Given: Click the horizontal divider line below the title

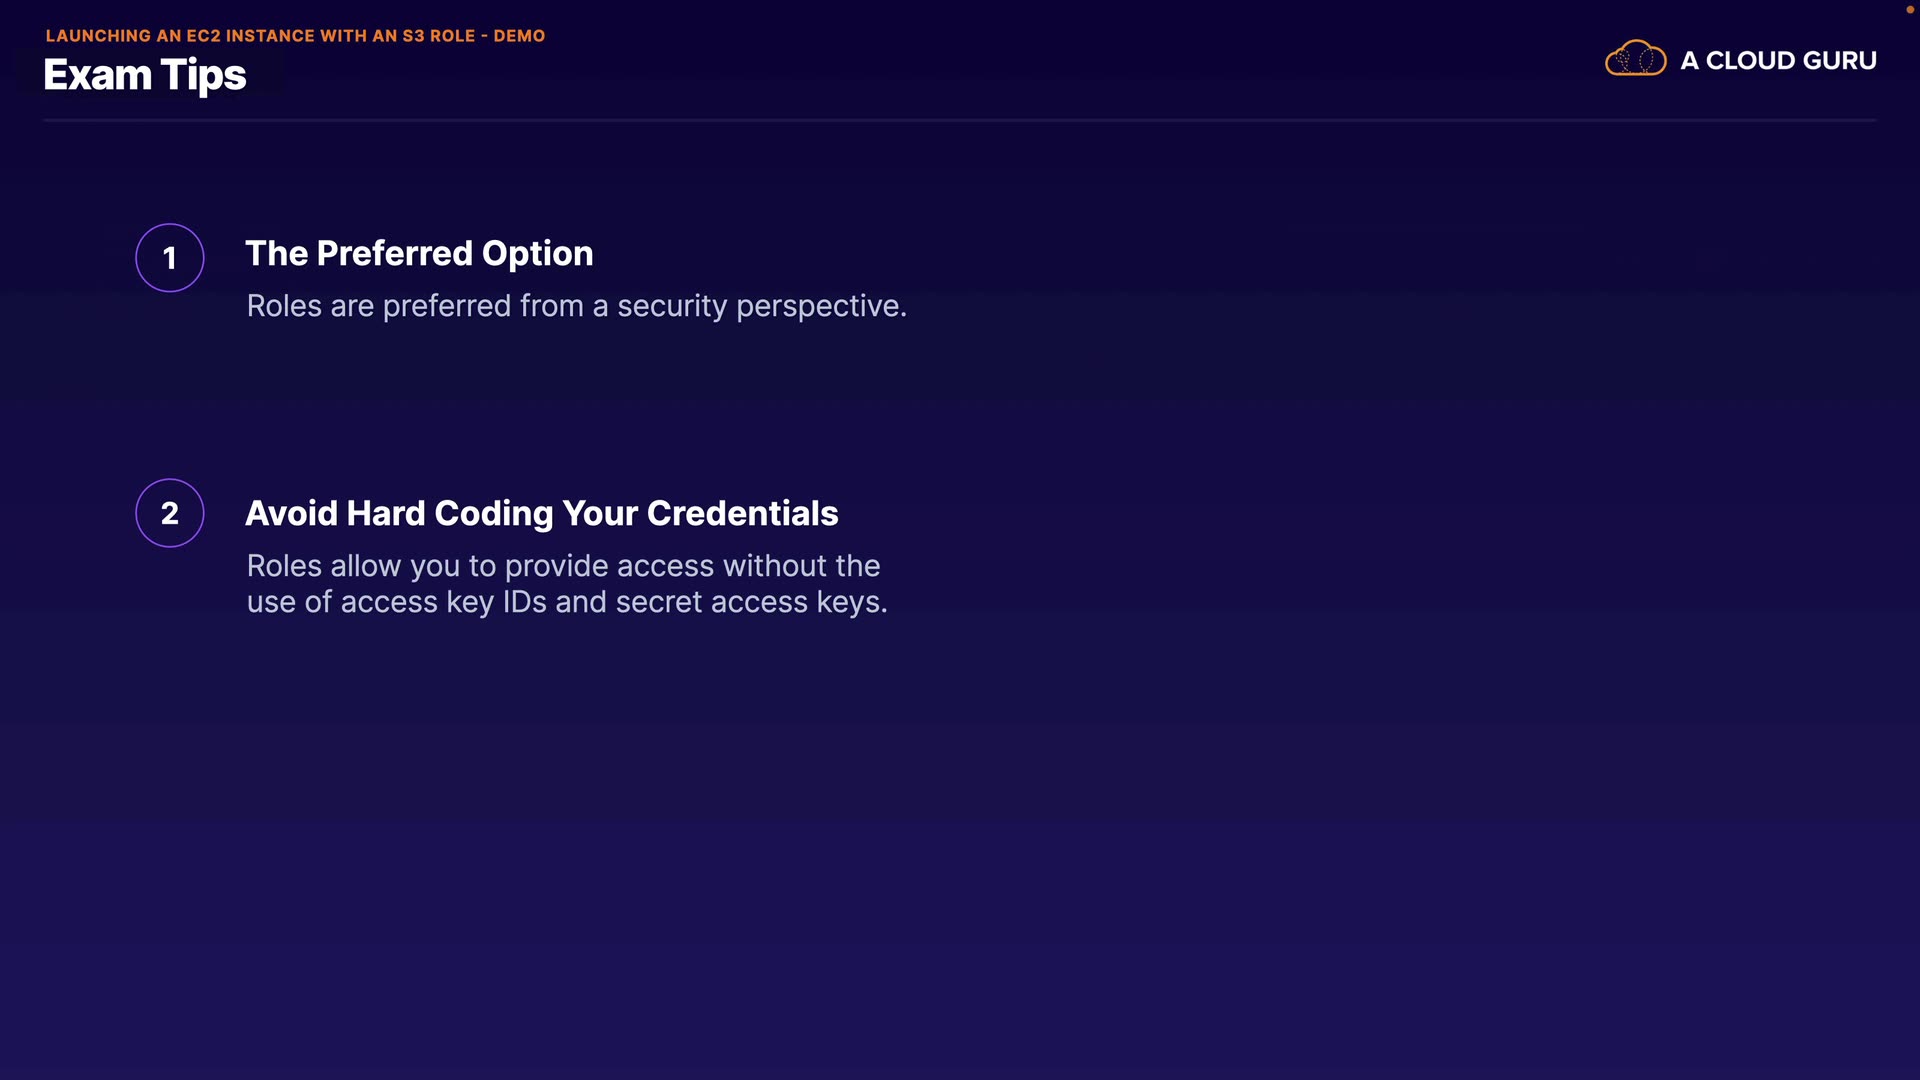Looking at the screenshot, I should click(960, 120).
